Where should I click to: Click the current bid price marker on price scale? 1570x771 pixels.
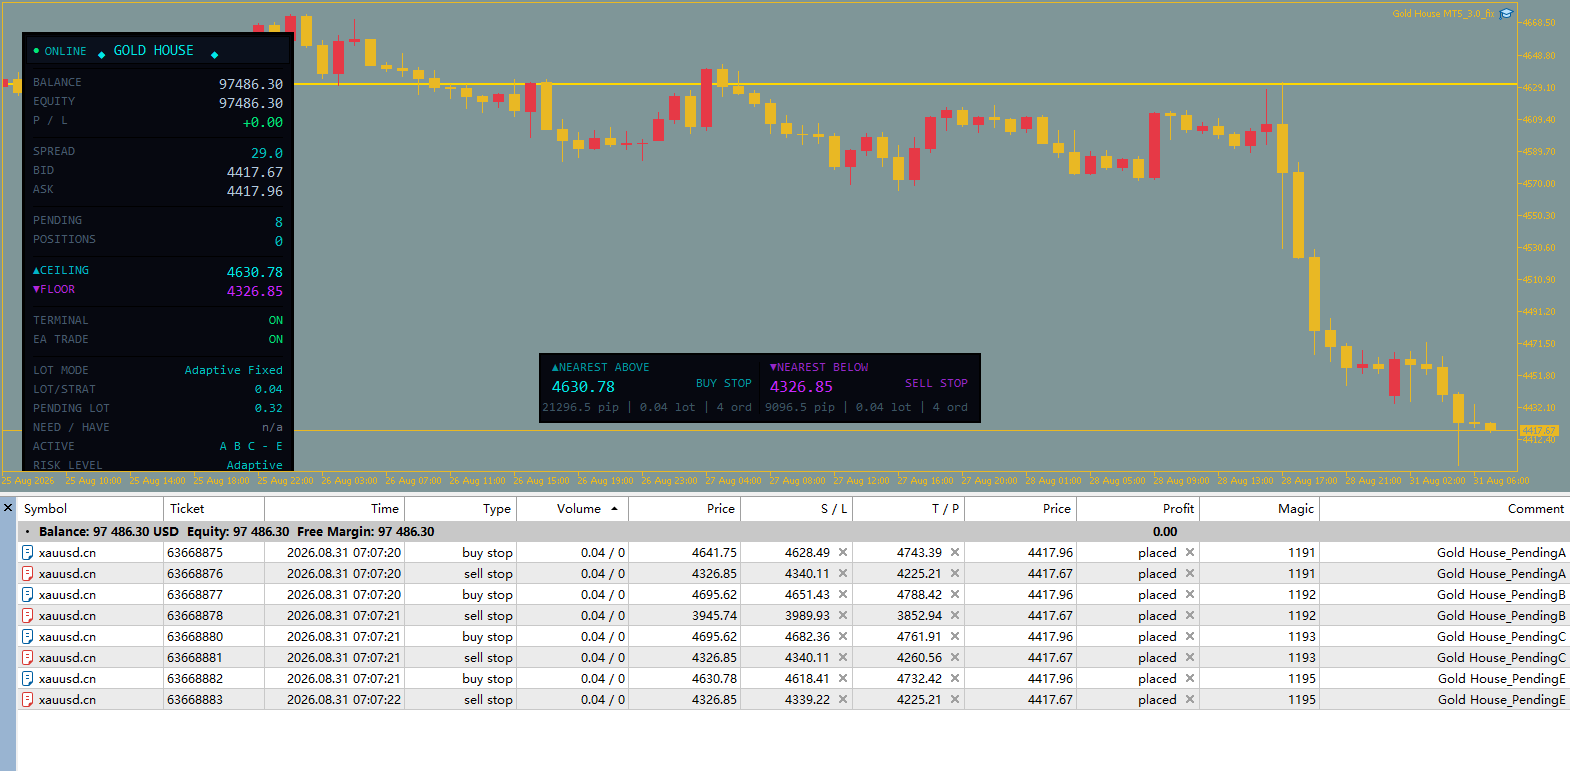(x=1539, y=430)
